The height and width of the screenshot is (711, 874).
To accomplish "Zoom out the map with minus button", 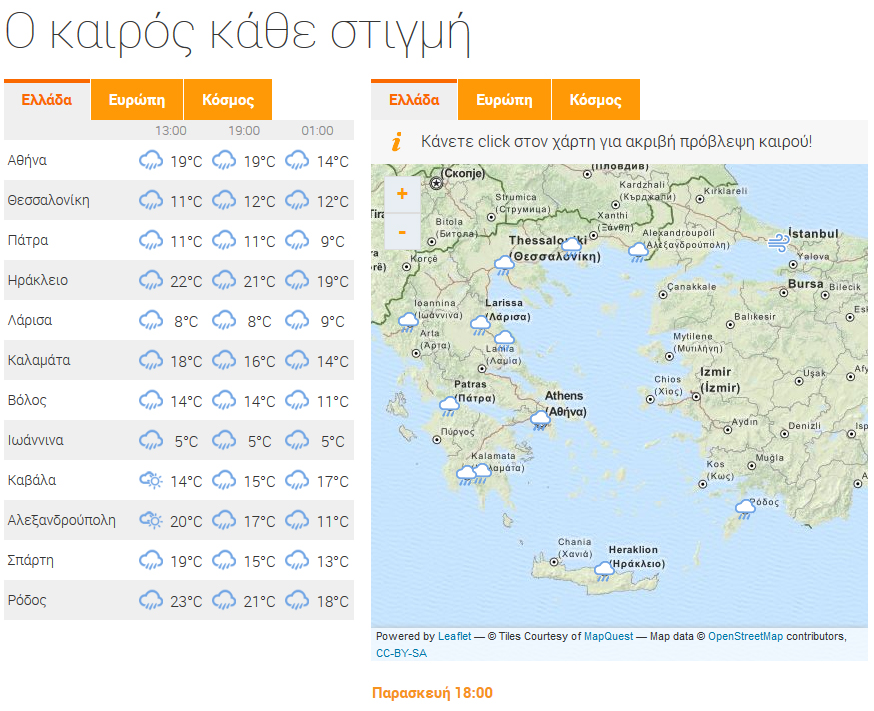I will point(402,232).
